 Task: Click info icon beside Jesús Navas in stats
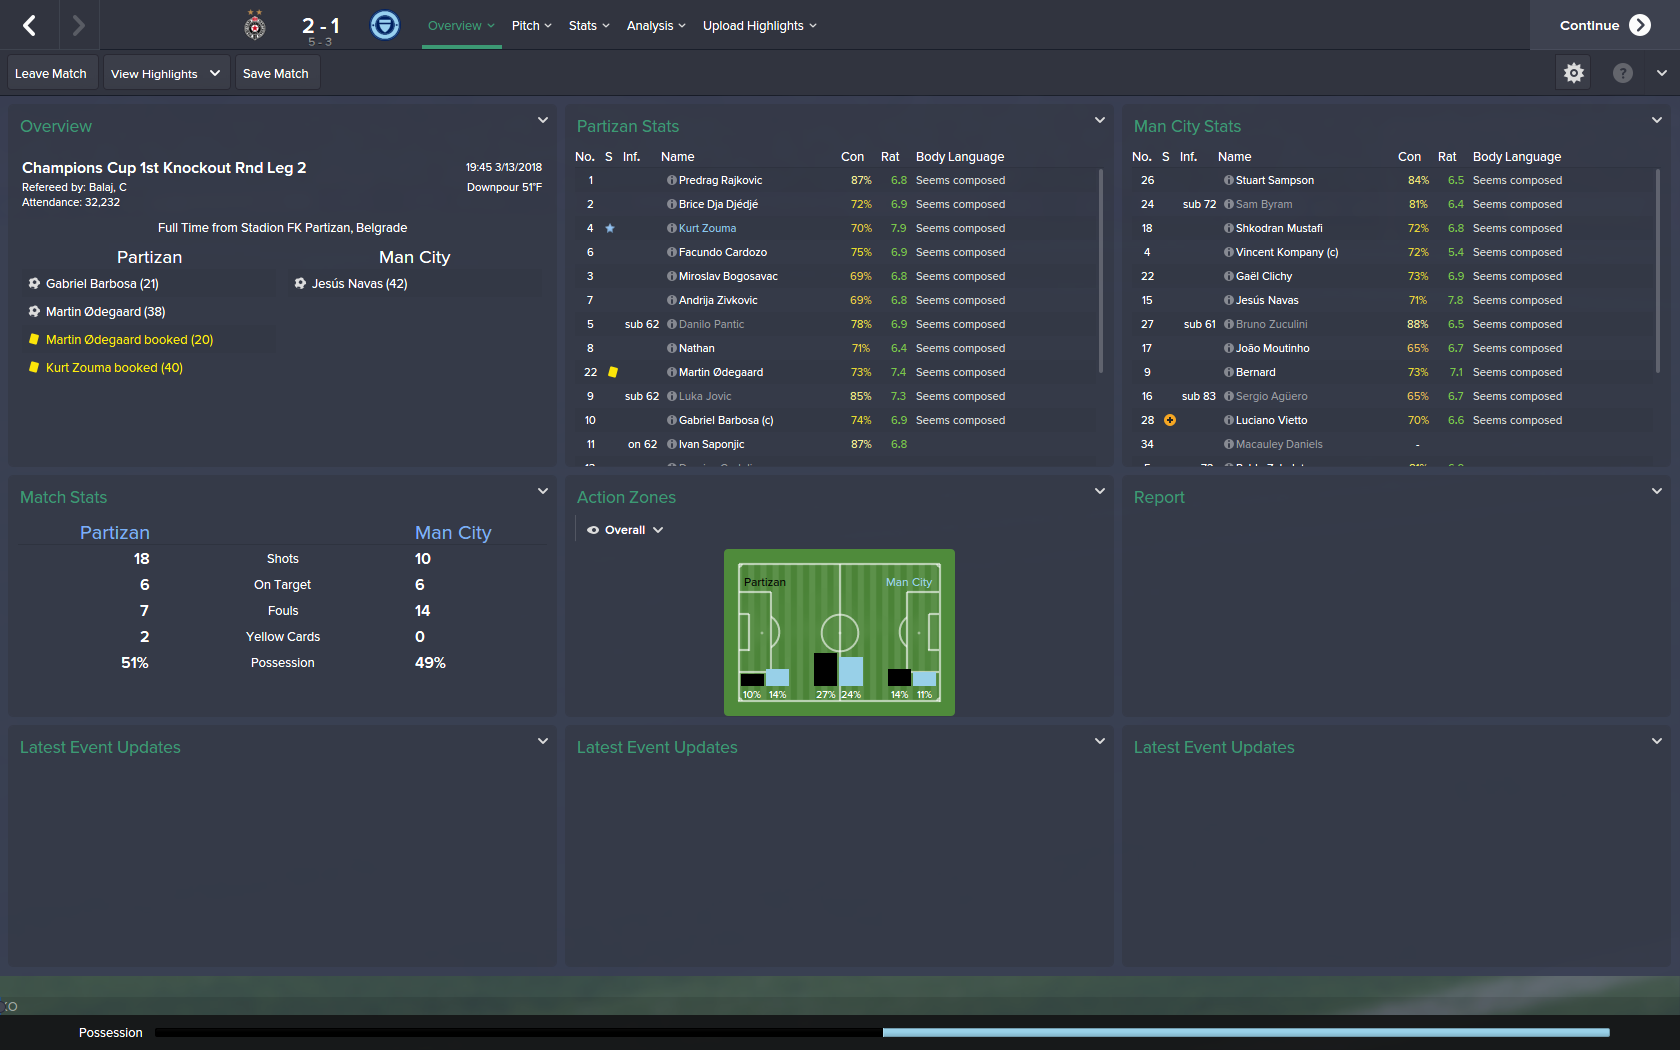[1229, 300]
